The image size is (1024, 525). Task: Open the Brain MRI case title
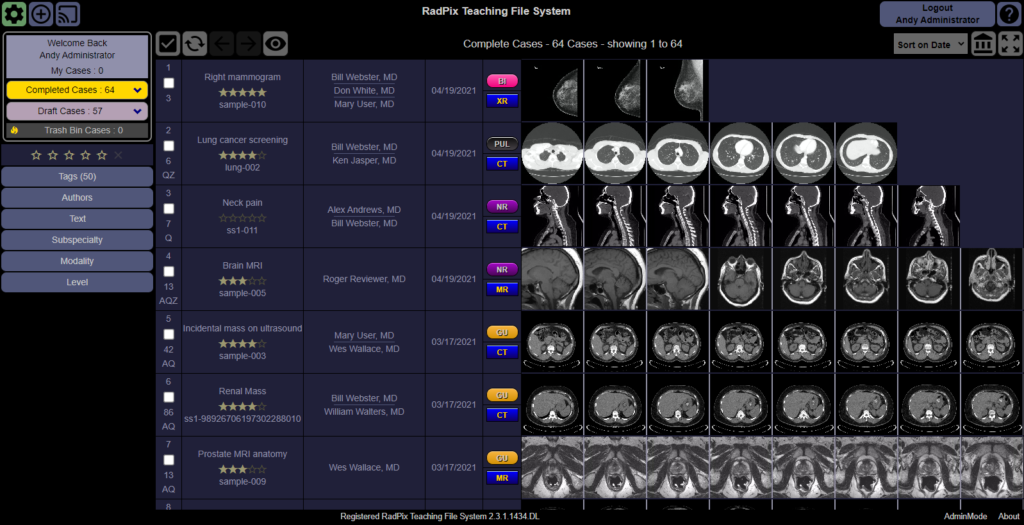pyautogui.click(x=242, y=266)
